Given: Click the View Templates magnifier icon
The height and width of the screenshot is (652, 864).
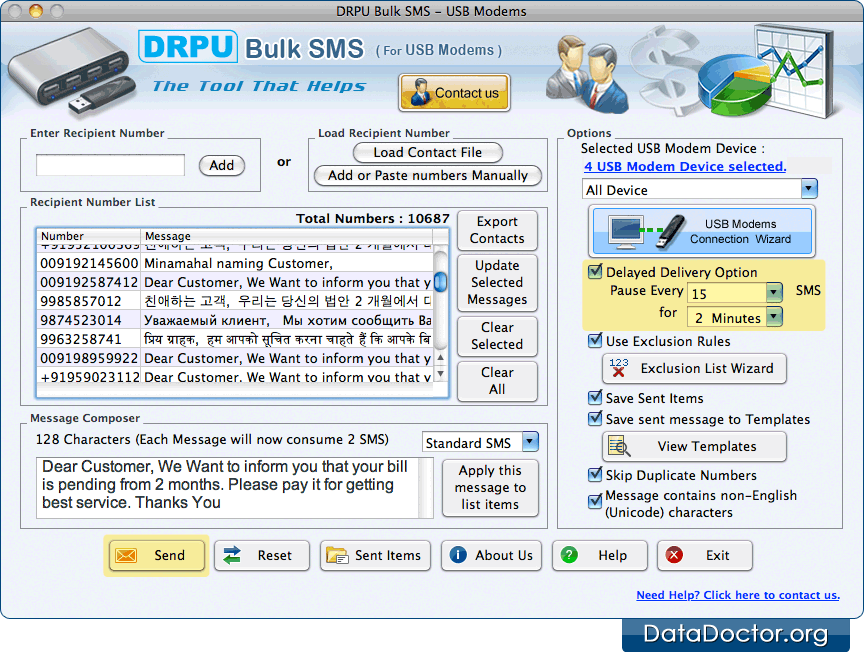Looking at the screenshot, I should 619,446.
